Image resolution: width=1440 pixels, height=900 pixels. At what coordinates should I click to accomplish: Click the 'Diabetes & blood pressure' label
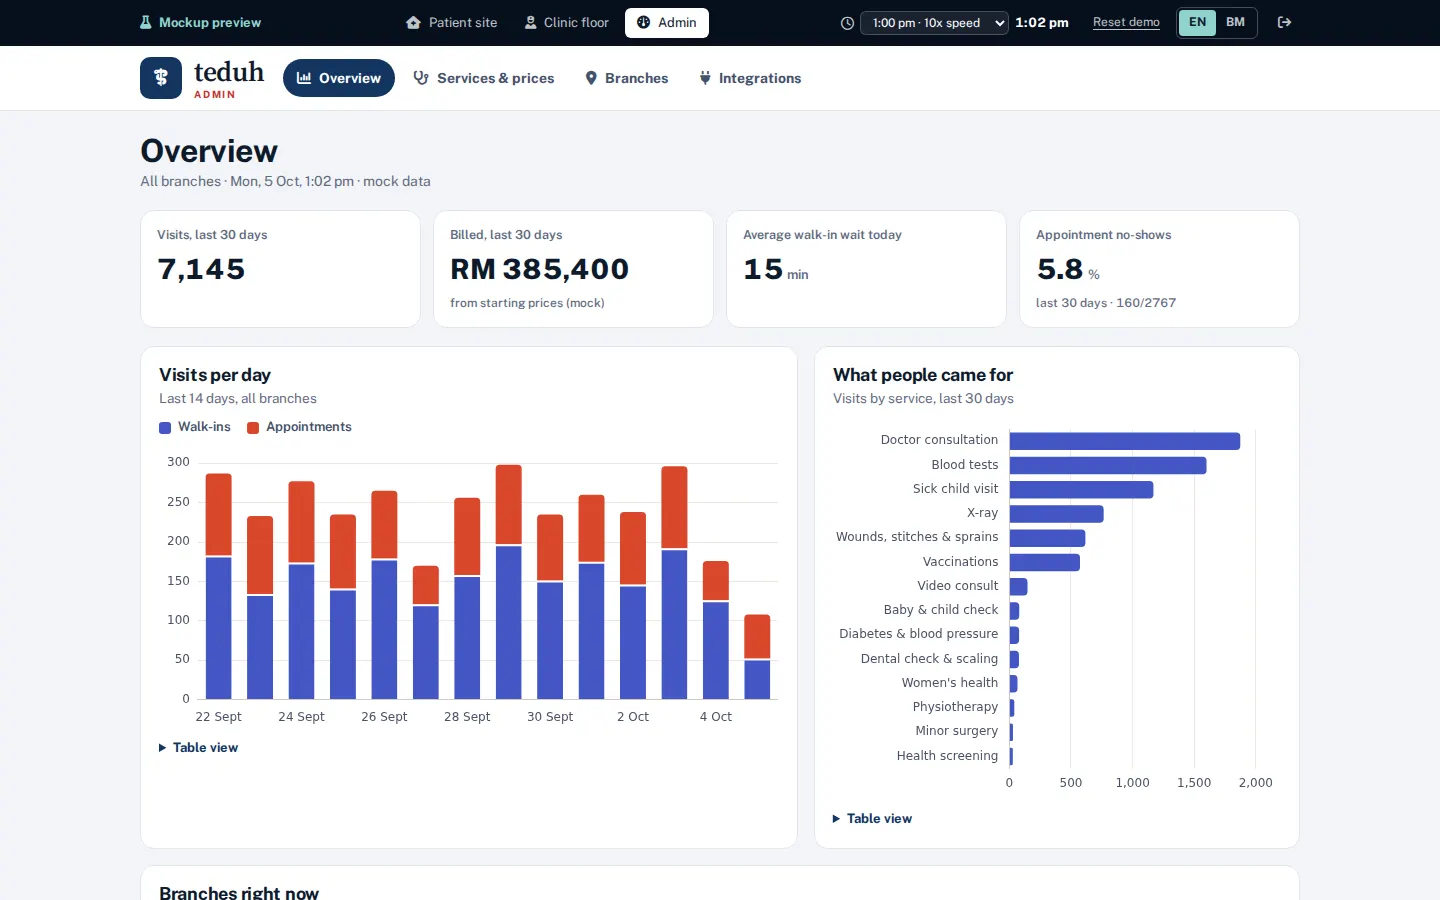[918, 634]
